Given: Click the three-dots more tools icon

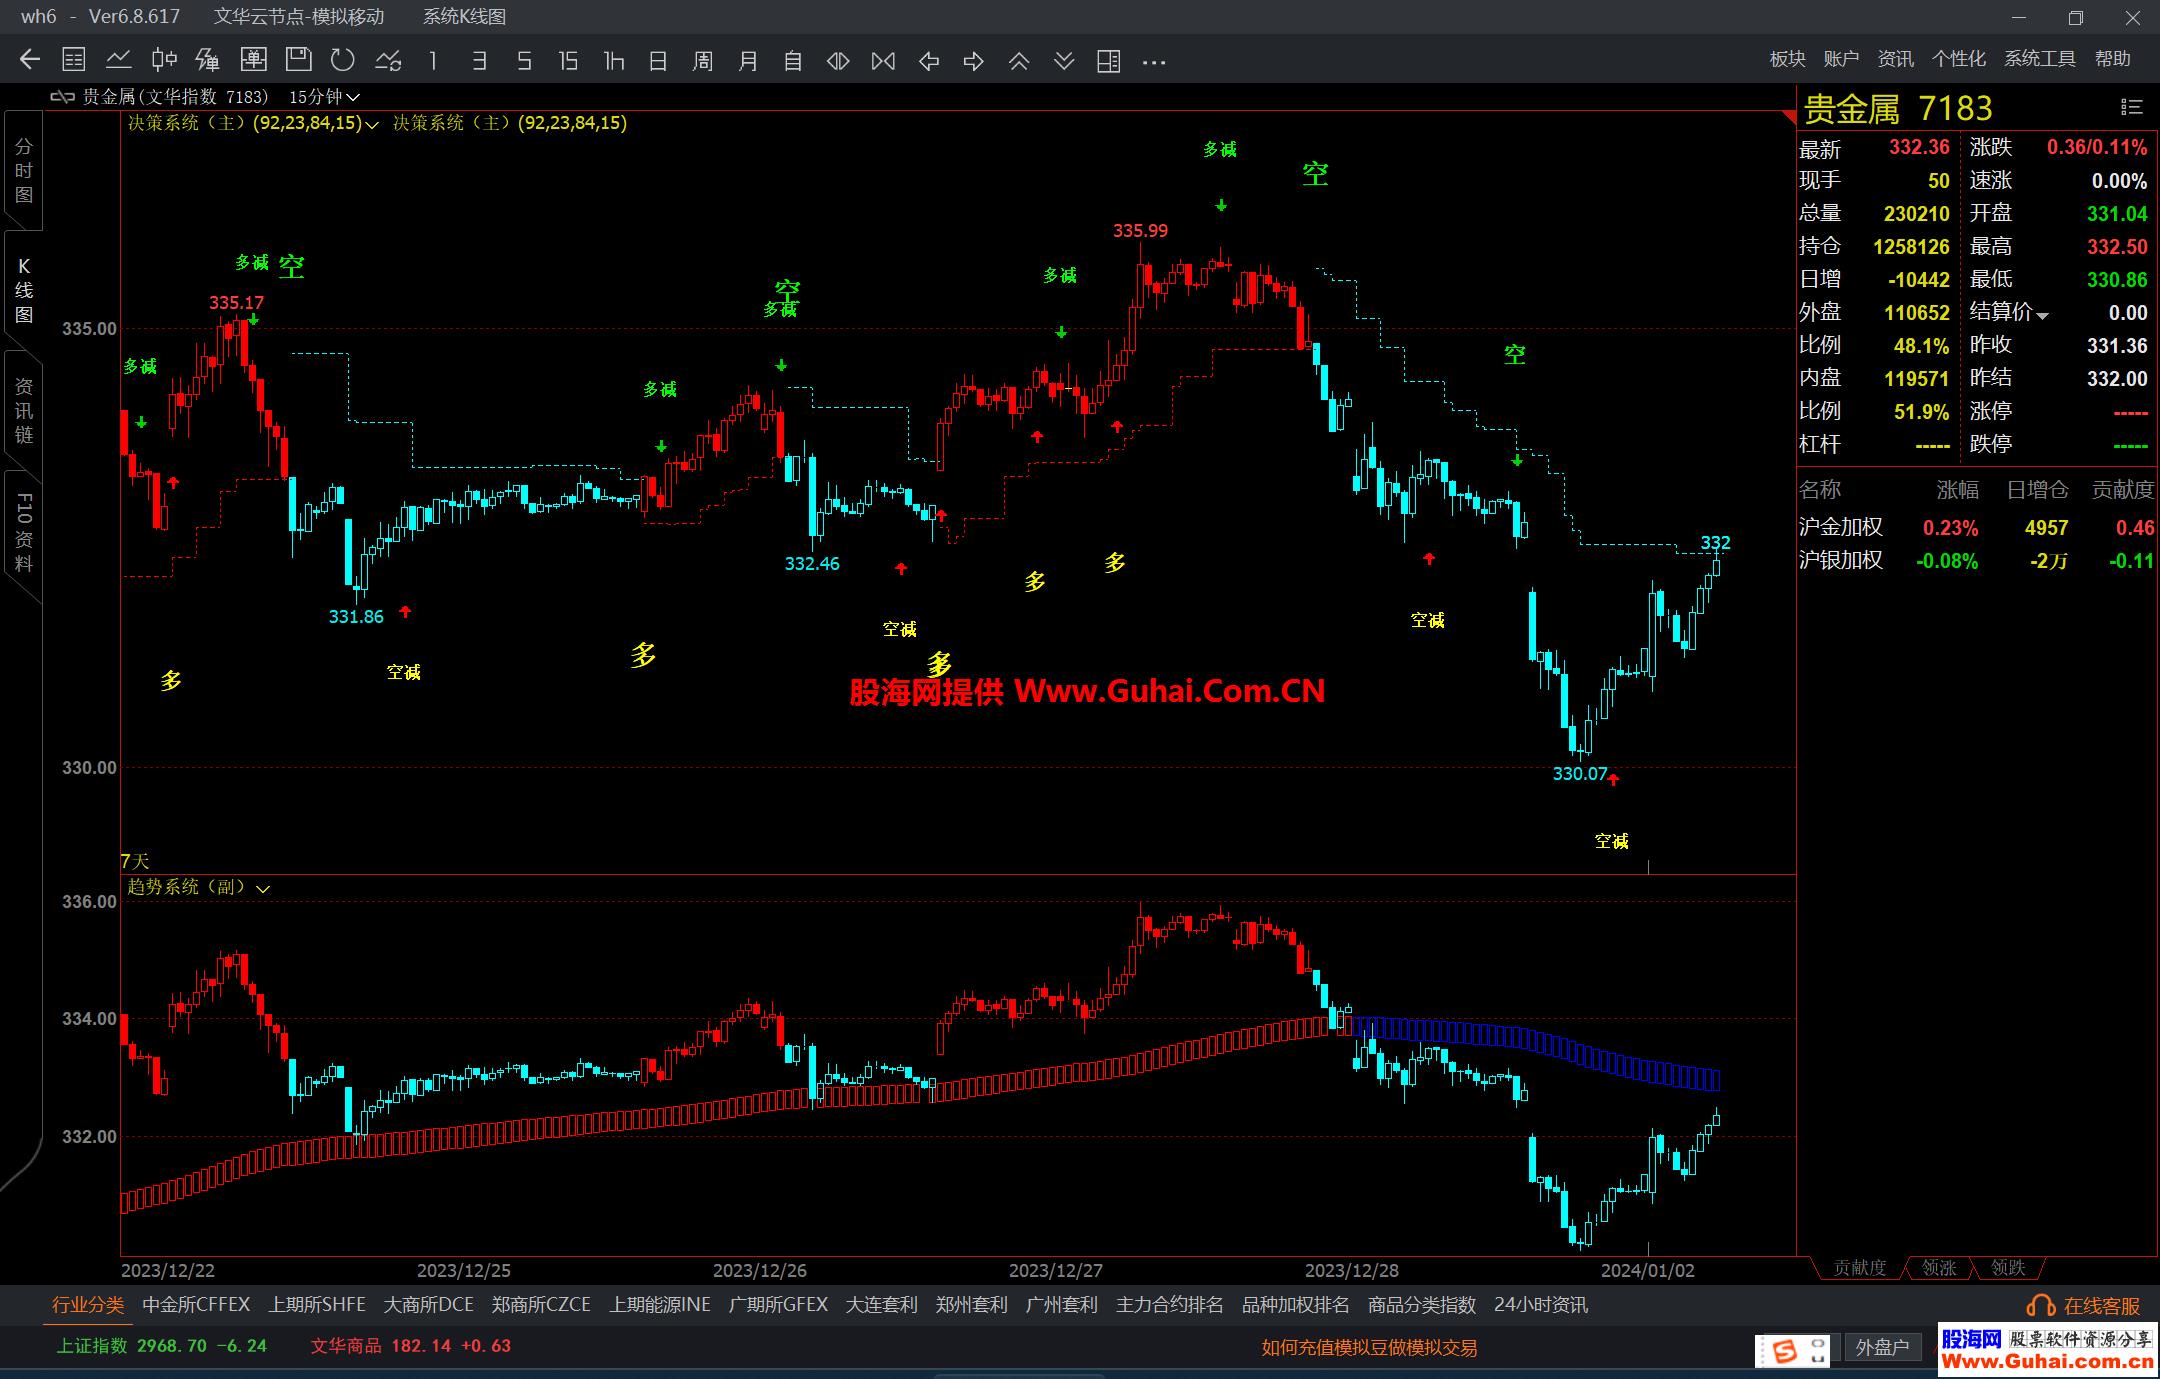Looking at the screenshot, I should point(1154,61).
